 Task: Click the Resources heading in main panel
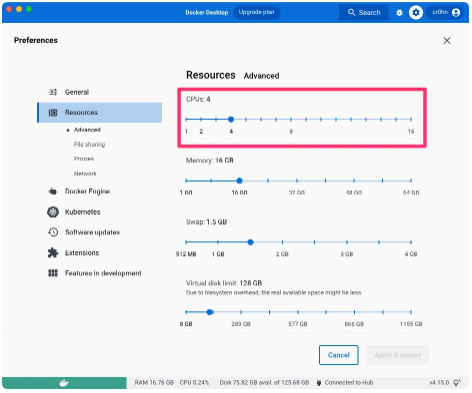pyautogui.click(x=211, y=75)
